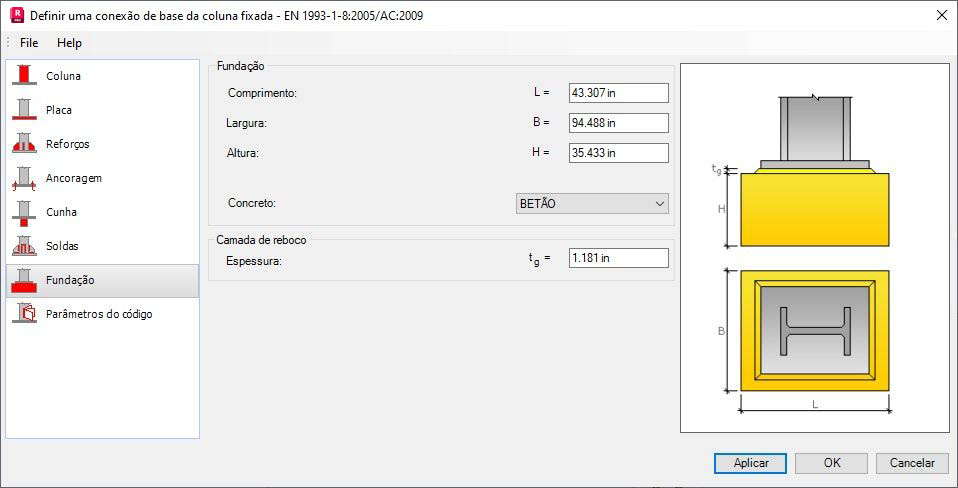This screenshot has height=488, width=958.
Task: Open Parâmetros do código icon
Action: pos(24,314)
